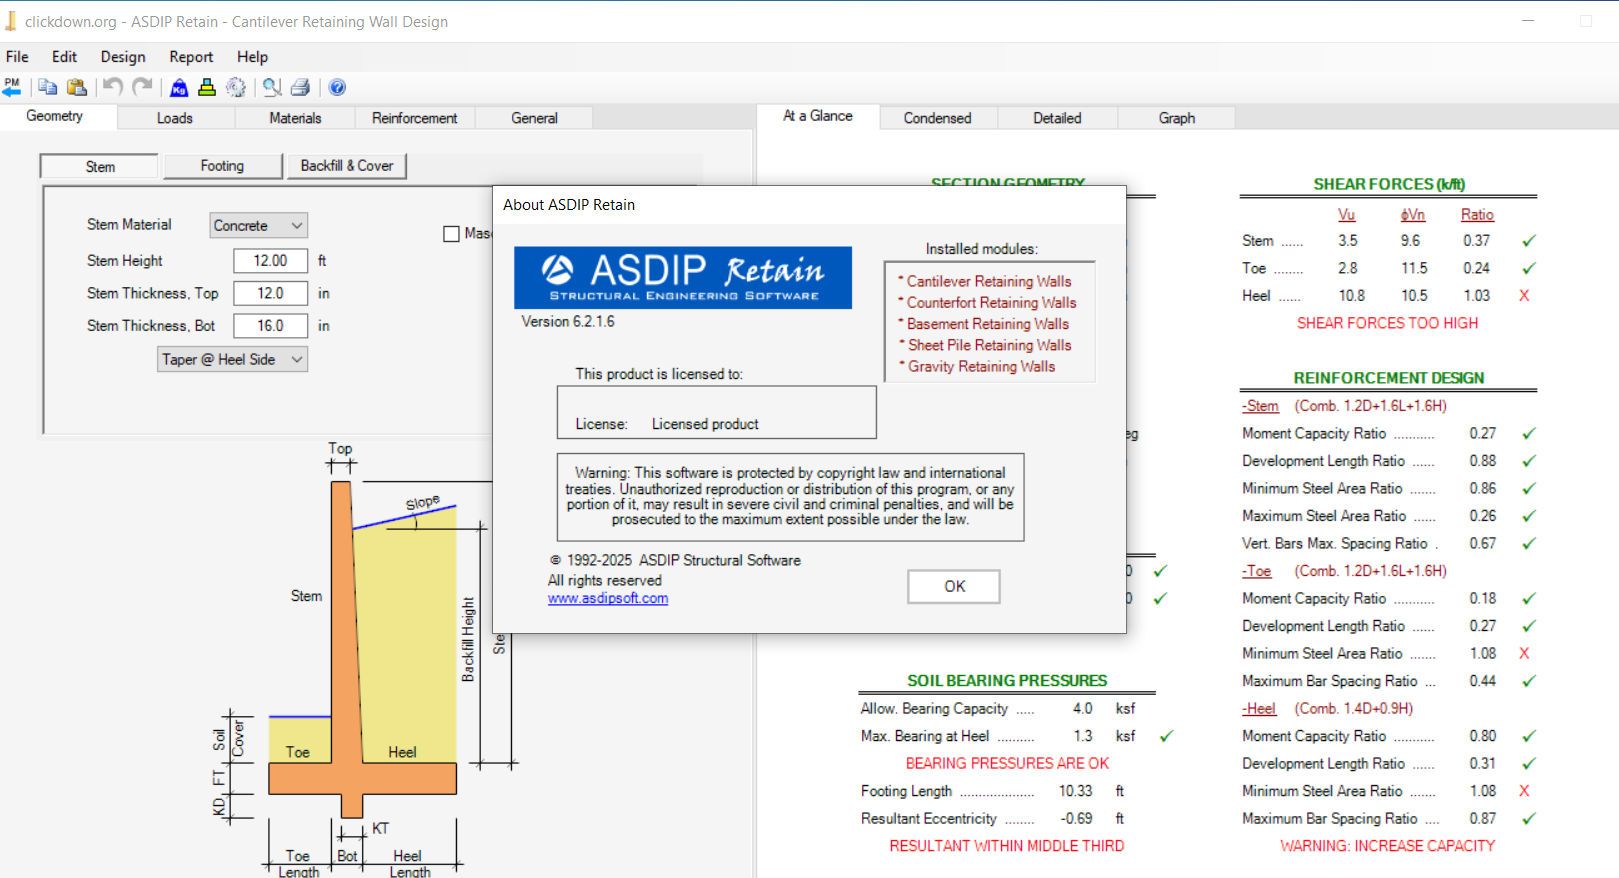Click the Footing Length value 10.33
Screen dimensions: 1619x878
click(1076, 791)
